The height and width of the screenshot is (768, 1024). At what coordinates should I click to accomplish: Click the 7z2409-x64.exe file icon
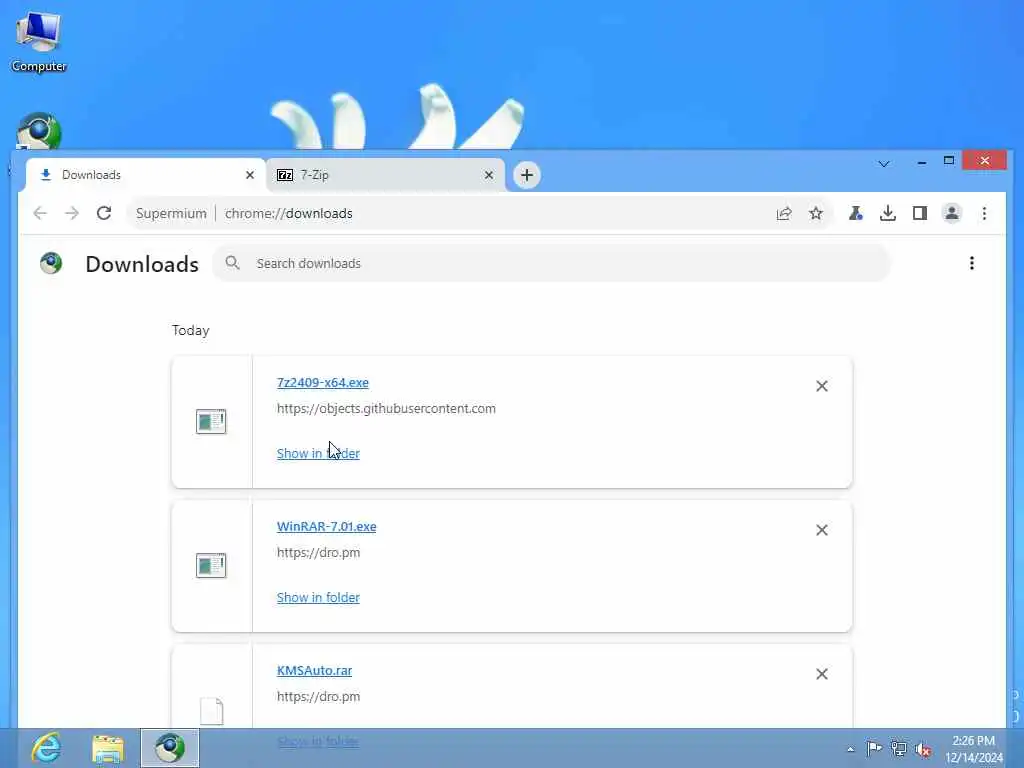(x=211, y=421)
